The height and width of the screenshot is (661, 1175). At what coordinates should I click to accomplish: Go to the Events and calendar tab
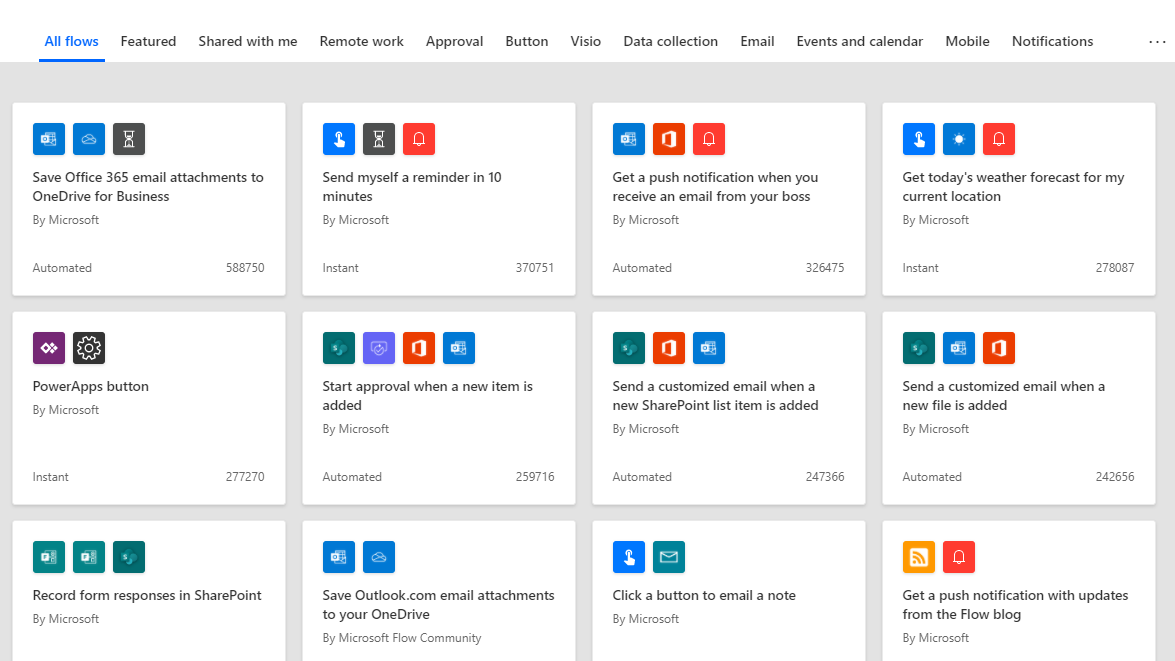(859, 42)
